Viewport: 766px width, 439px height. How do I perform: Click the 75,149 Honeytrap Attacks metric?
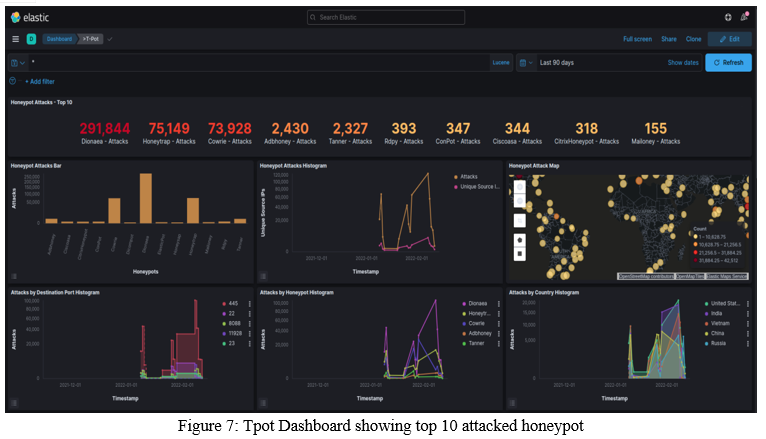pos(169,133)
